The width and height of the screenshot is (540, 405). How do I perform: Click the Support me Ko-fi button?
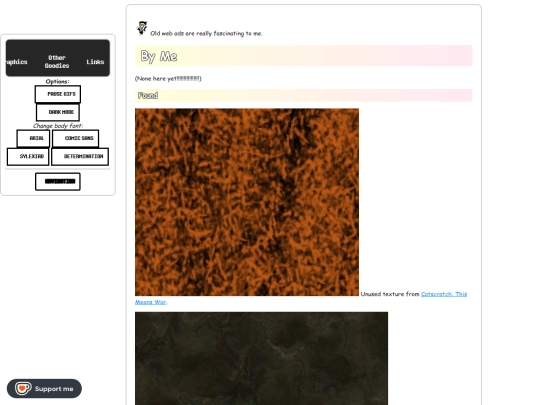[x=44, y=388]
